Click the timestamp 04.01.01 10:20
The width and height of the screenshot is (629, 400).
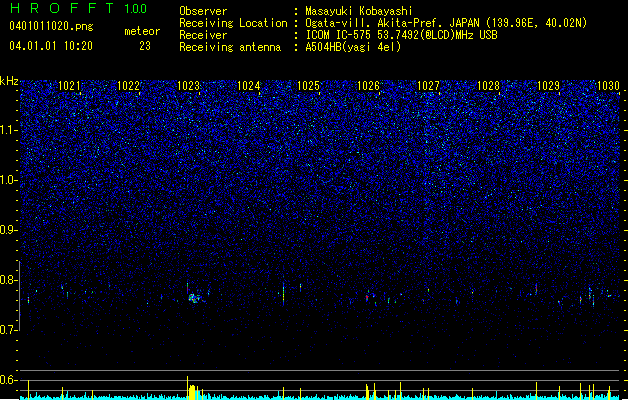pos(51,46)
